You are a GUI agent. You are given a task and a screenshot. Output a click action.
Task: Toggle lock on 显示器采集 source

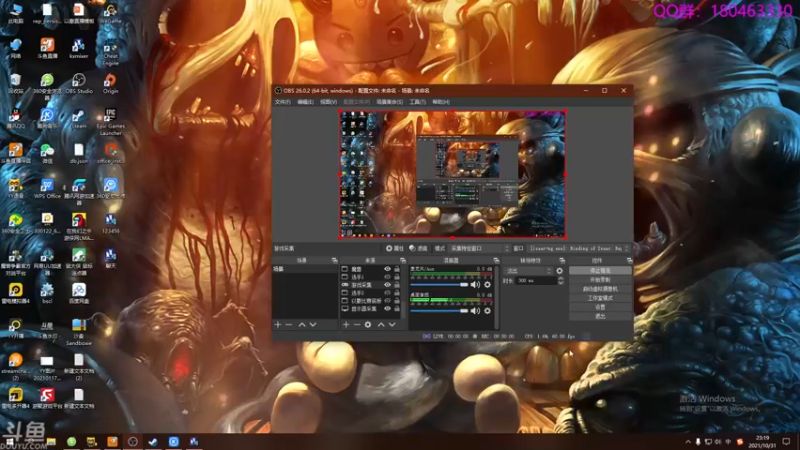(x=396, y=309)
